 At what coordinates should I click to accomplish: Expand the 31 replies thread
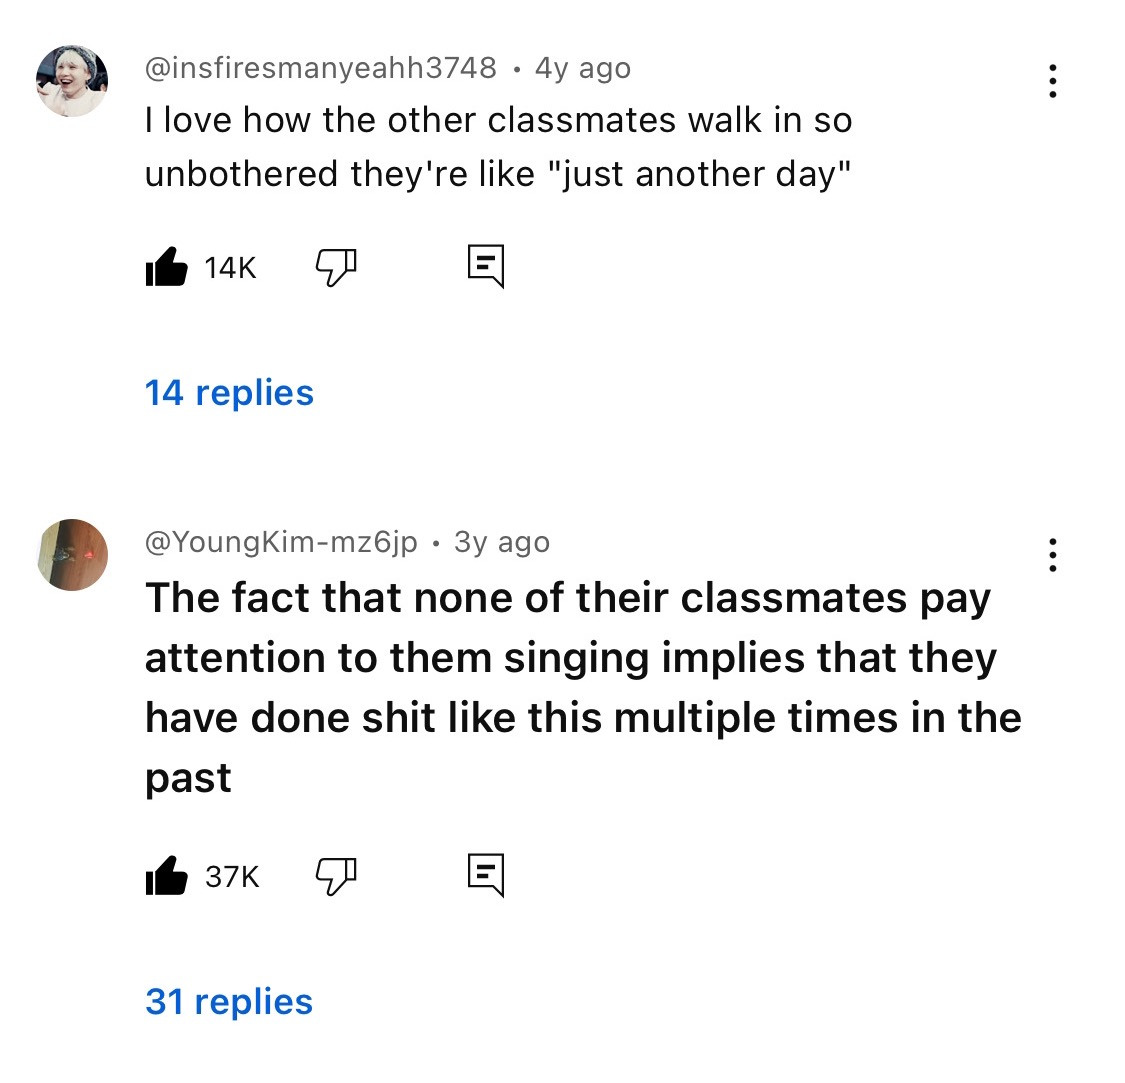pyautogui.click(x=229, y=1001)
